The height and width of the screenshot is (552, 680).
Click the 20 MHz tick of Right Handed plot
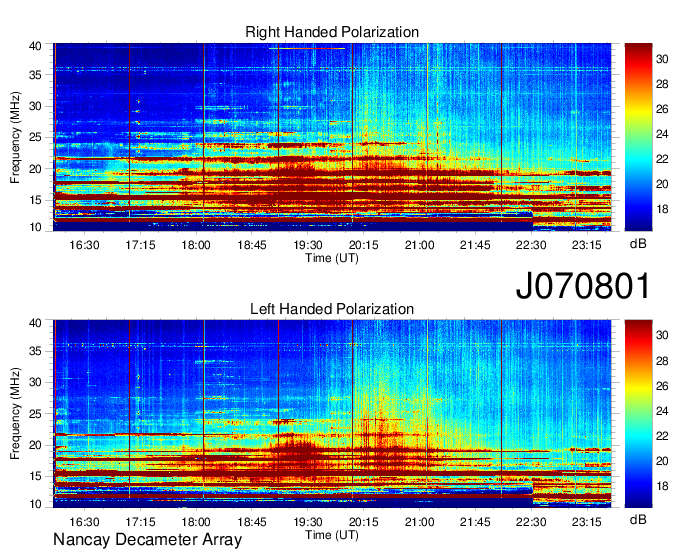tap(35, 170)
